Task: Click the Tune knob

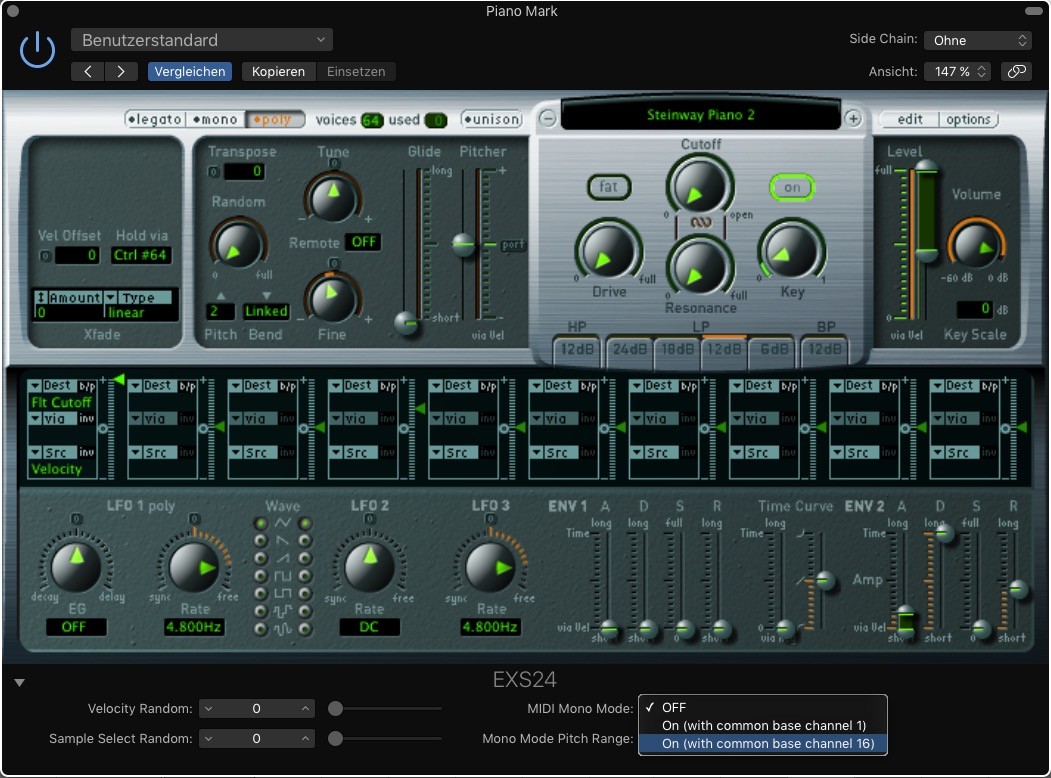Action: 332,197
